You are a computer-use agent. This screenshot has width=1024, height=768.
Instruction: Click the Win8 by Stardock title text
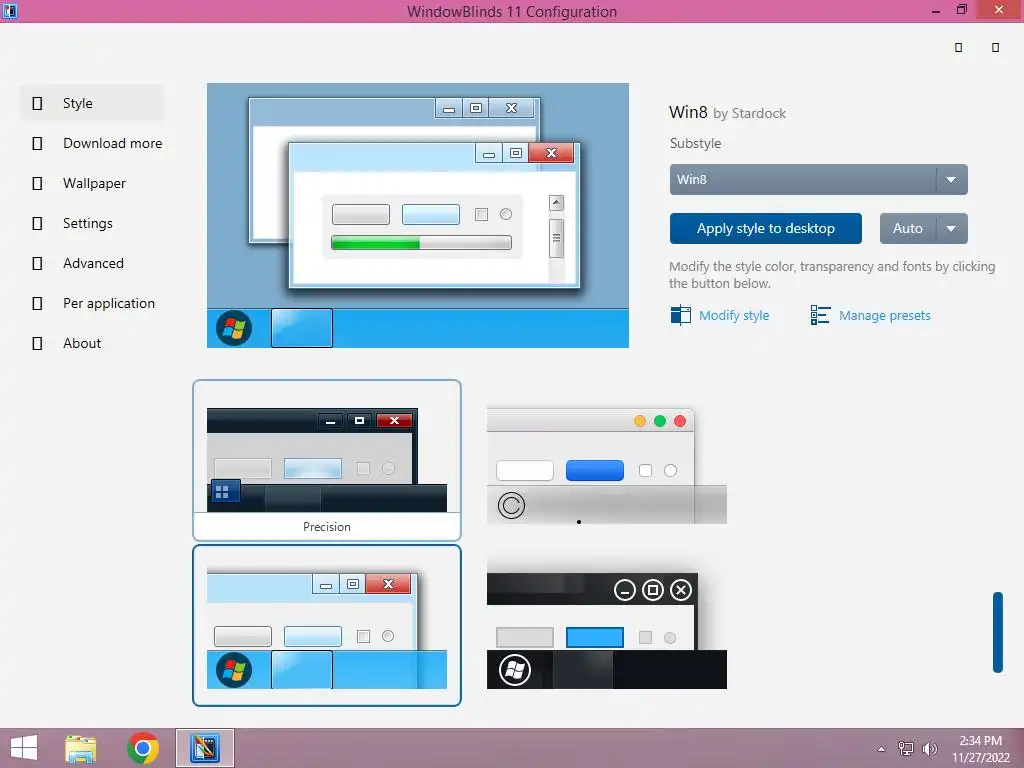pos(728,112)
